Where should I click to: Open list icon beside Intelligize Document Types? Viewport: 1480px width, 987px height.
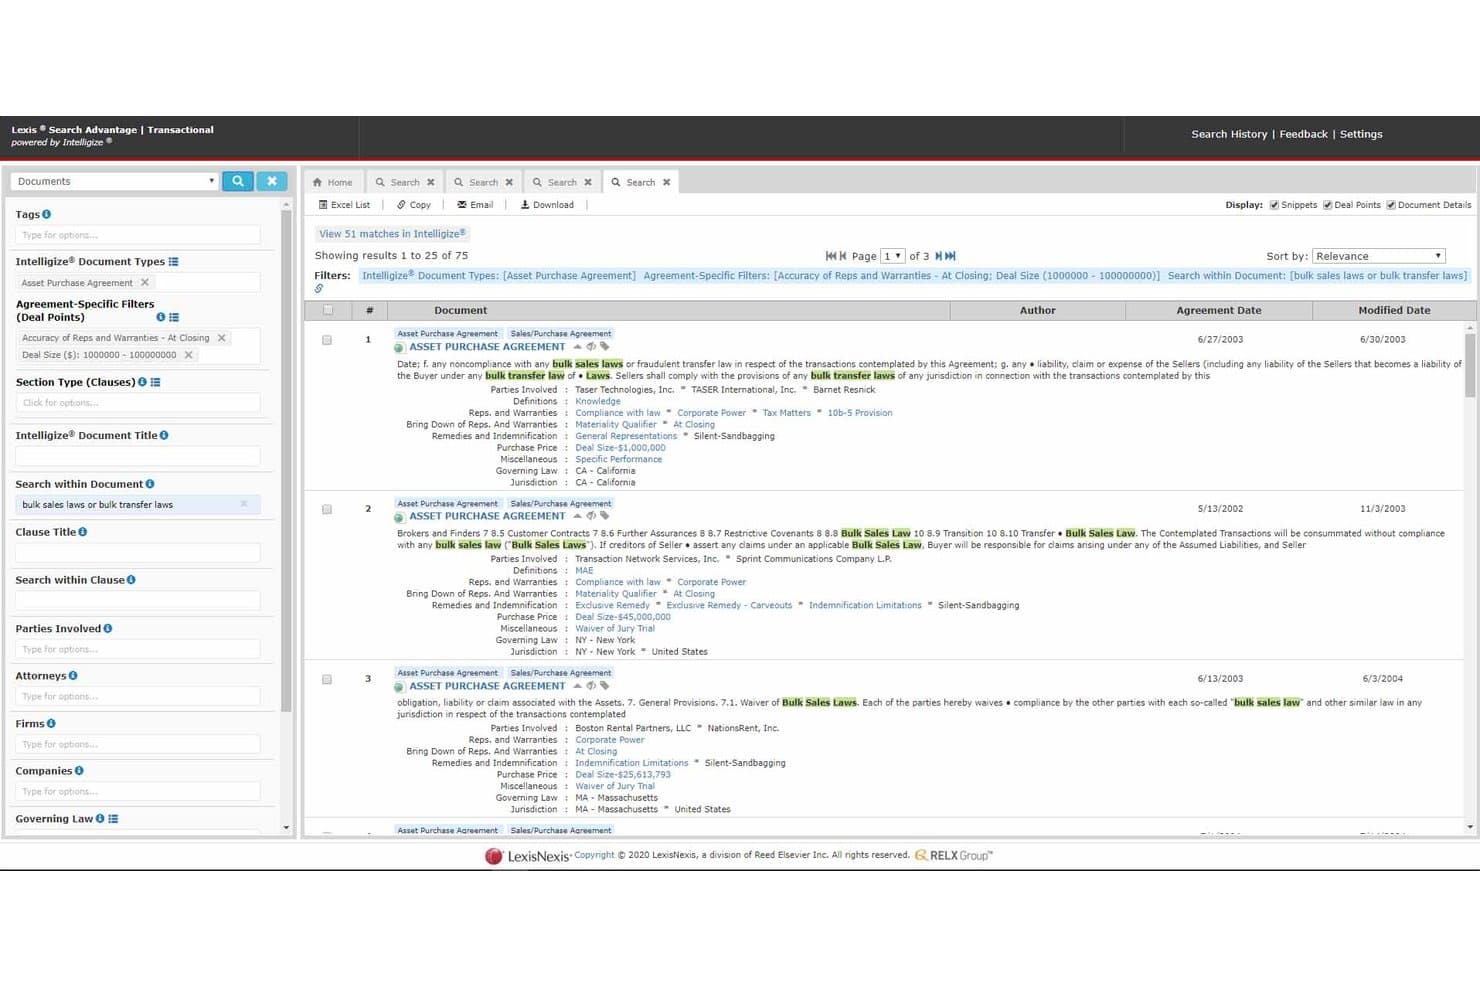(x=173, y=261)
